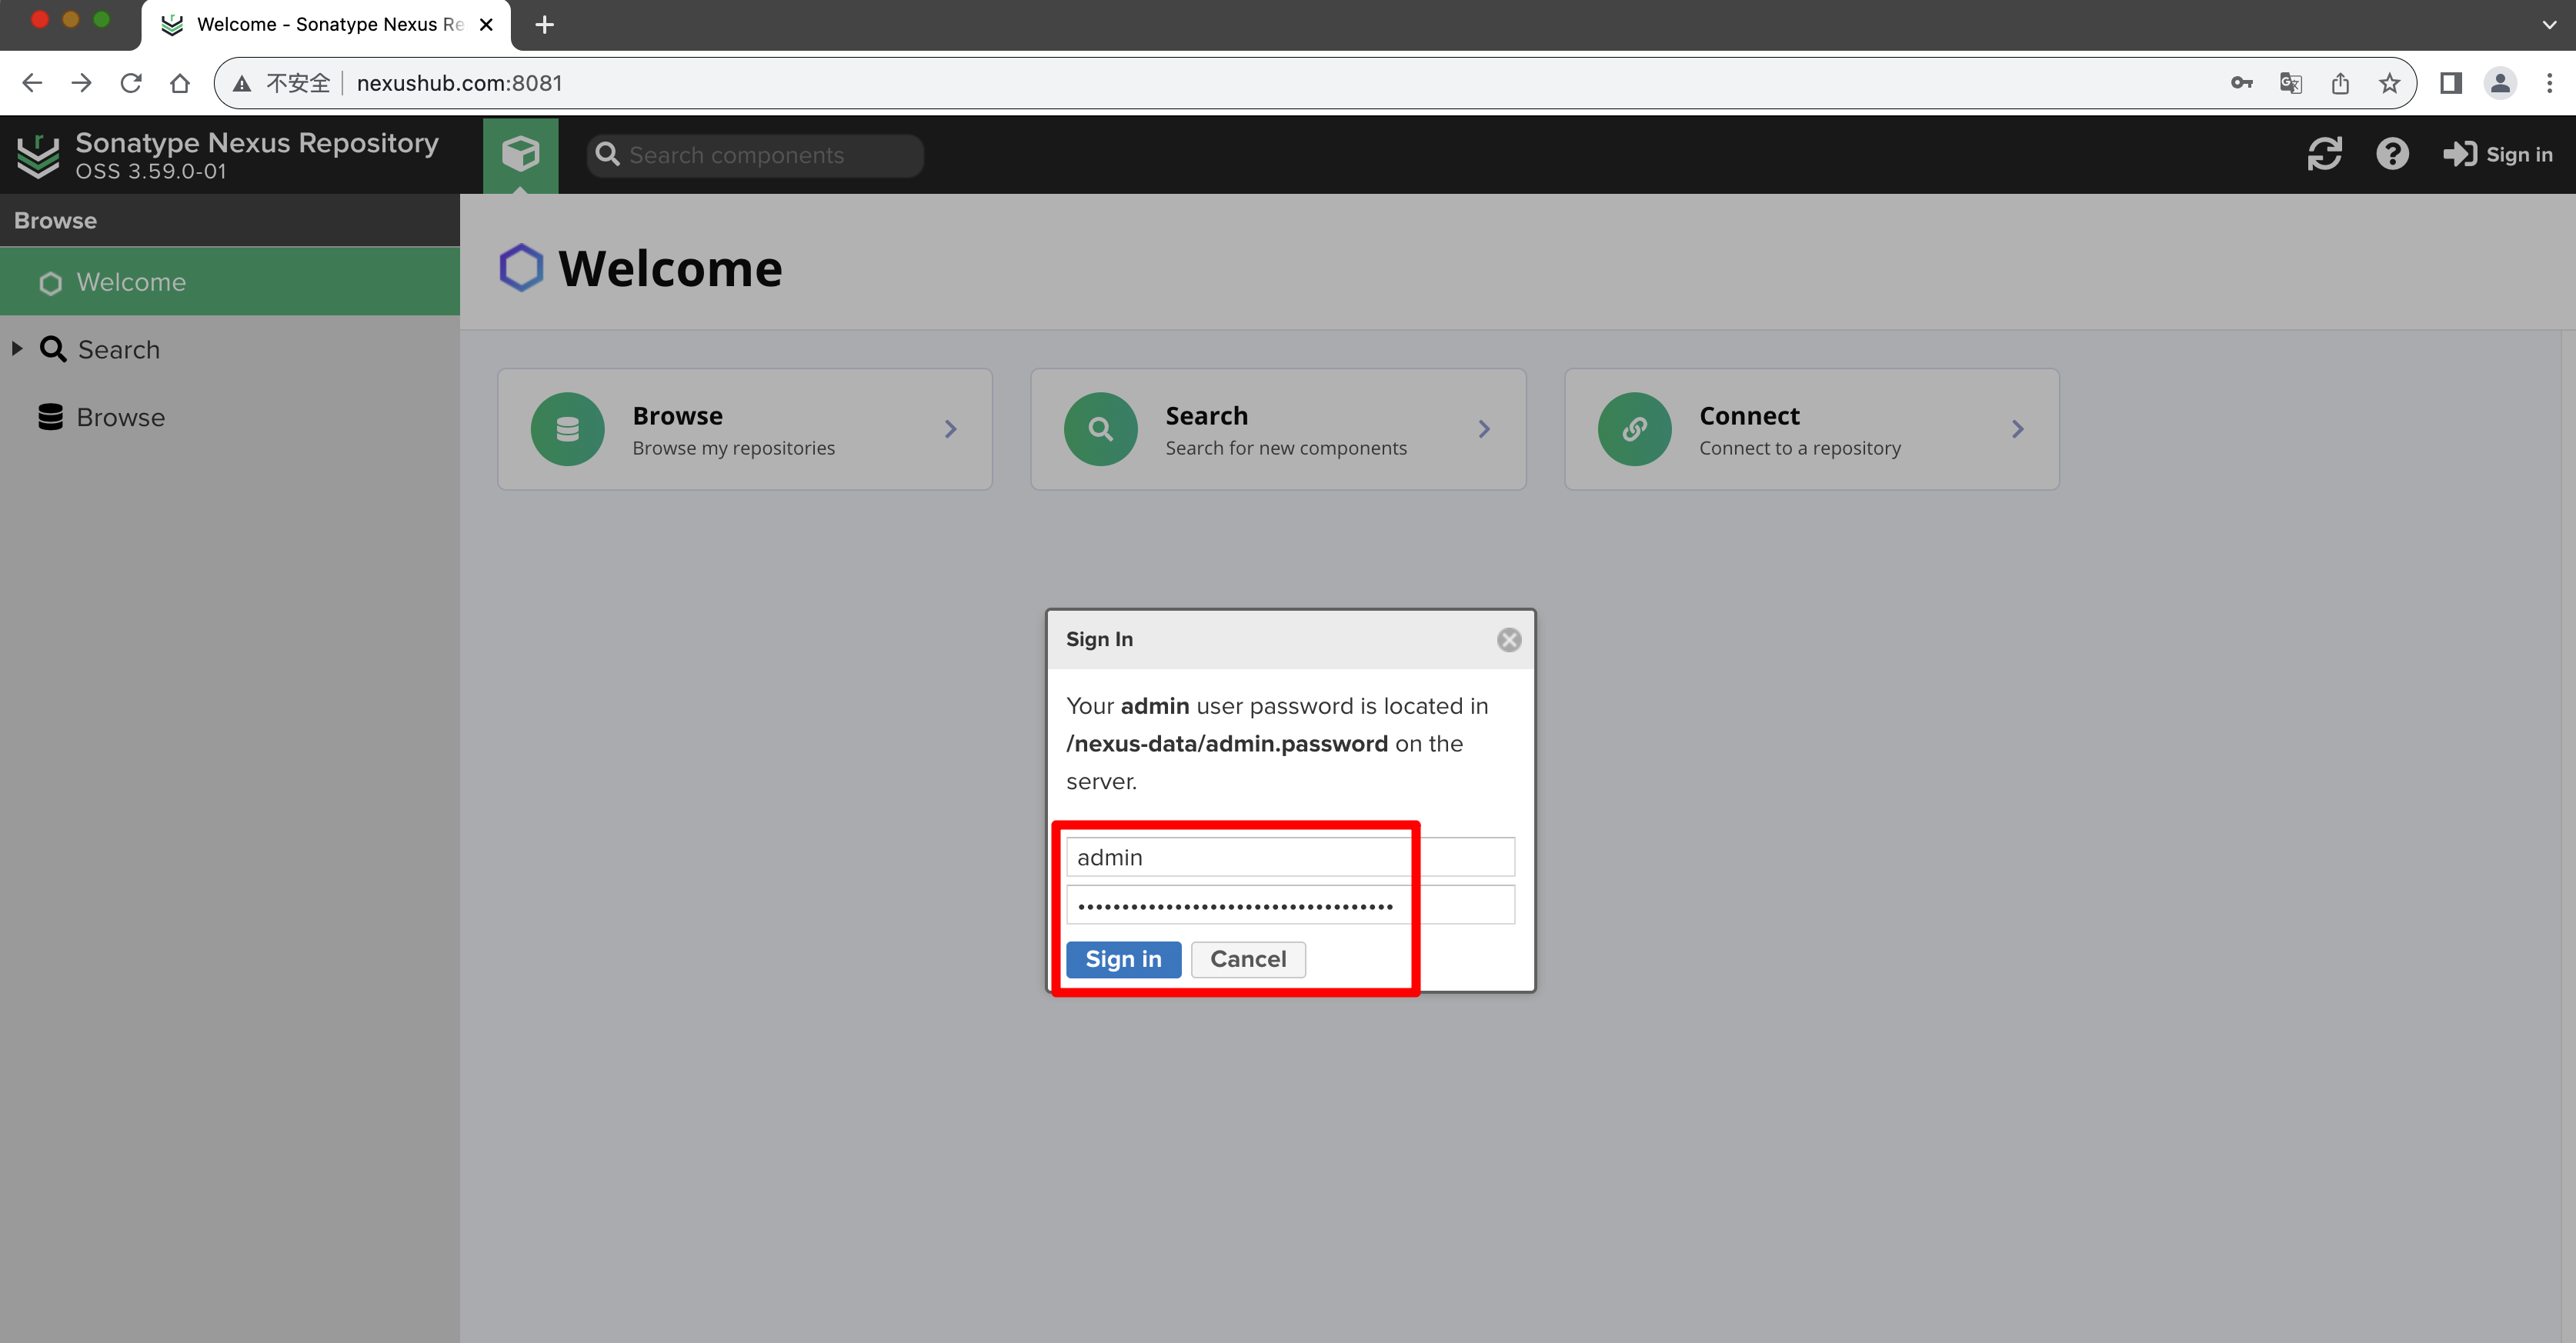Cancel the Sign In dialog
This screenshot has height=1343, width=2576.
(1248, 959)
